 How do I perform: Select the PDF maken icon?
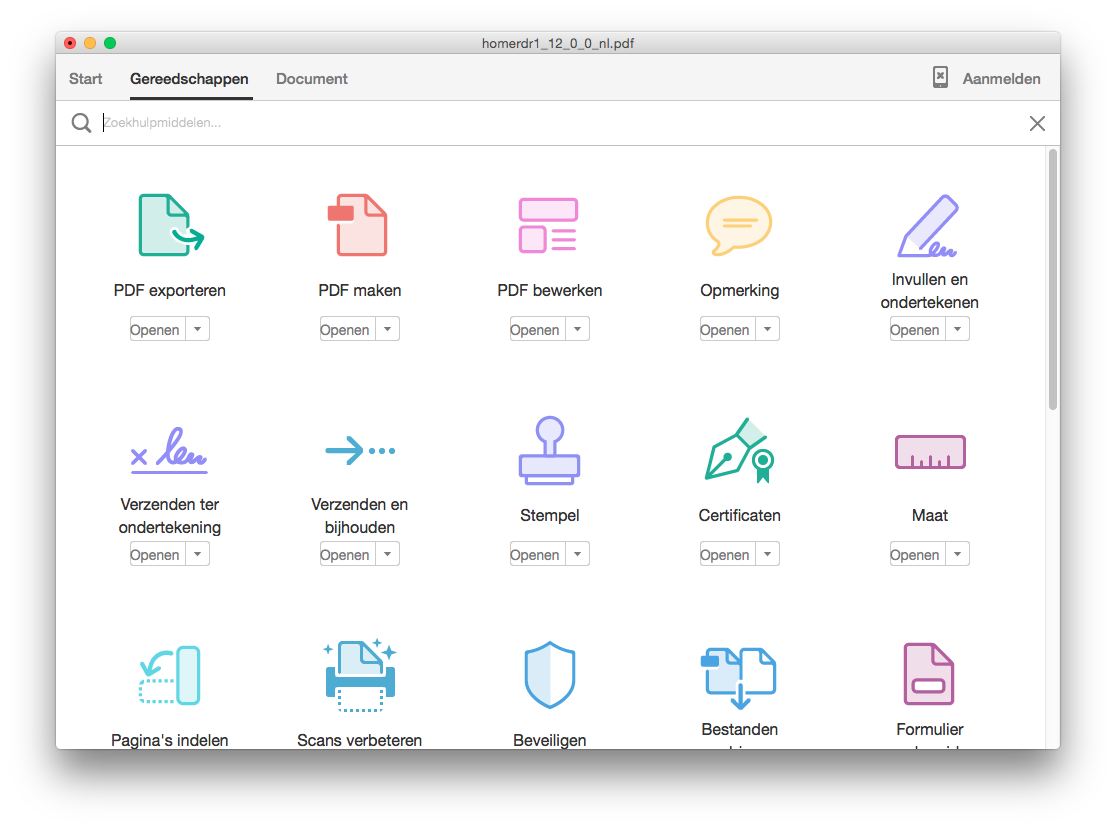359,225
